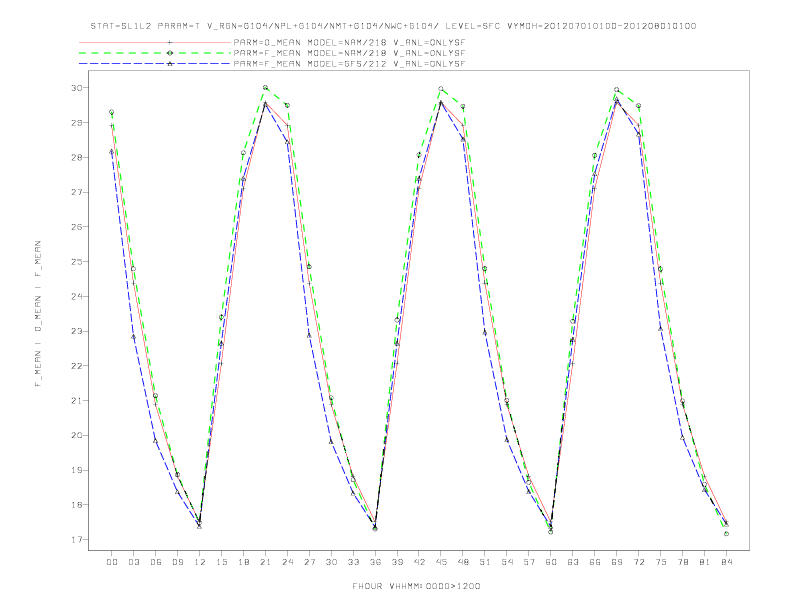The width and height of the screenshot is (792, 612).
Task: Click the chart title line starting STAT=SL1L2
Action: [393, 26]
